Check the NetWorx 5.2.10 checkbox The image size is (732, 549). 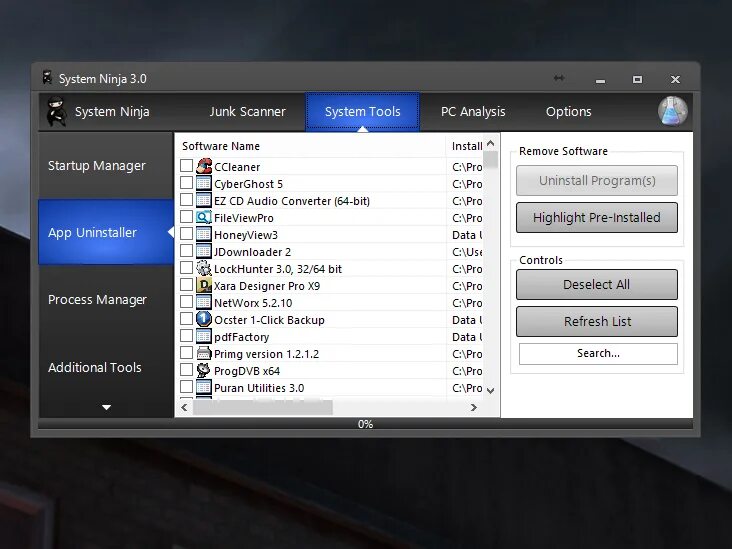pyautogui.click(x=187, y=302)
